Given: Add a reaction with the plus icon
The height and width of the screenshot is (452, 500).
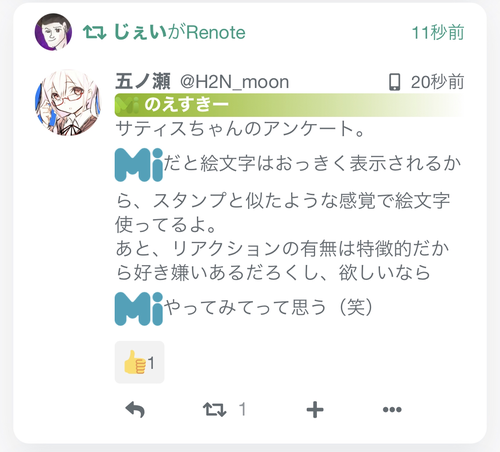Looking at the screenshot, I should (x=315, y=410).
